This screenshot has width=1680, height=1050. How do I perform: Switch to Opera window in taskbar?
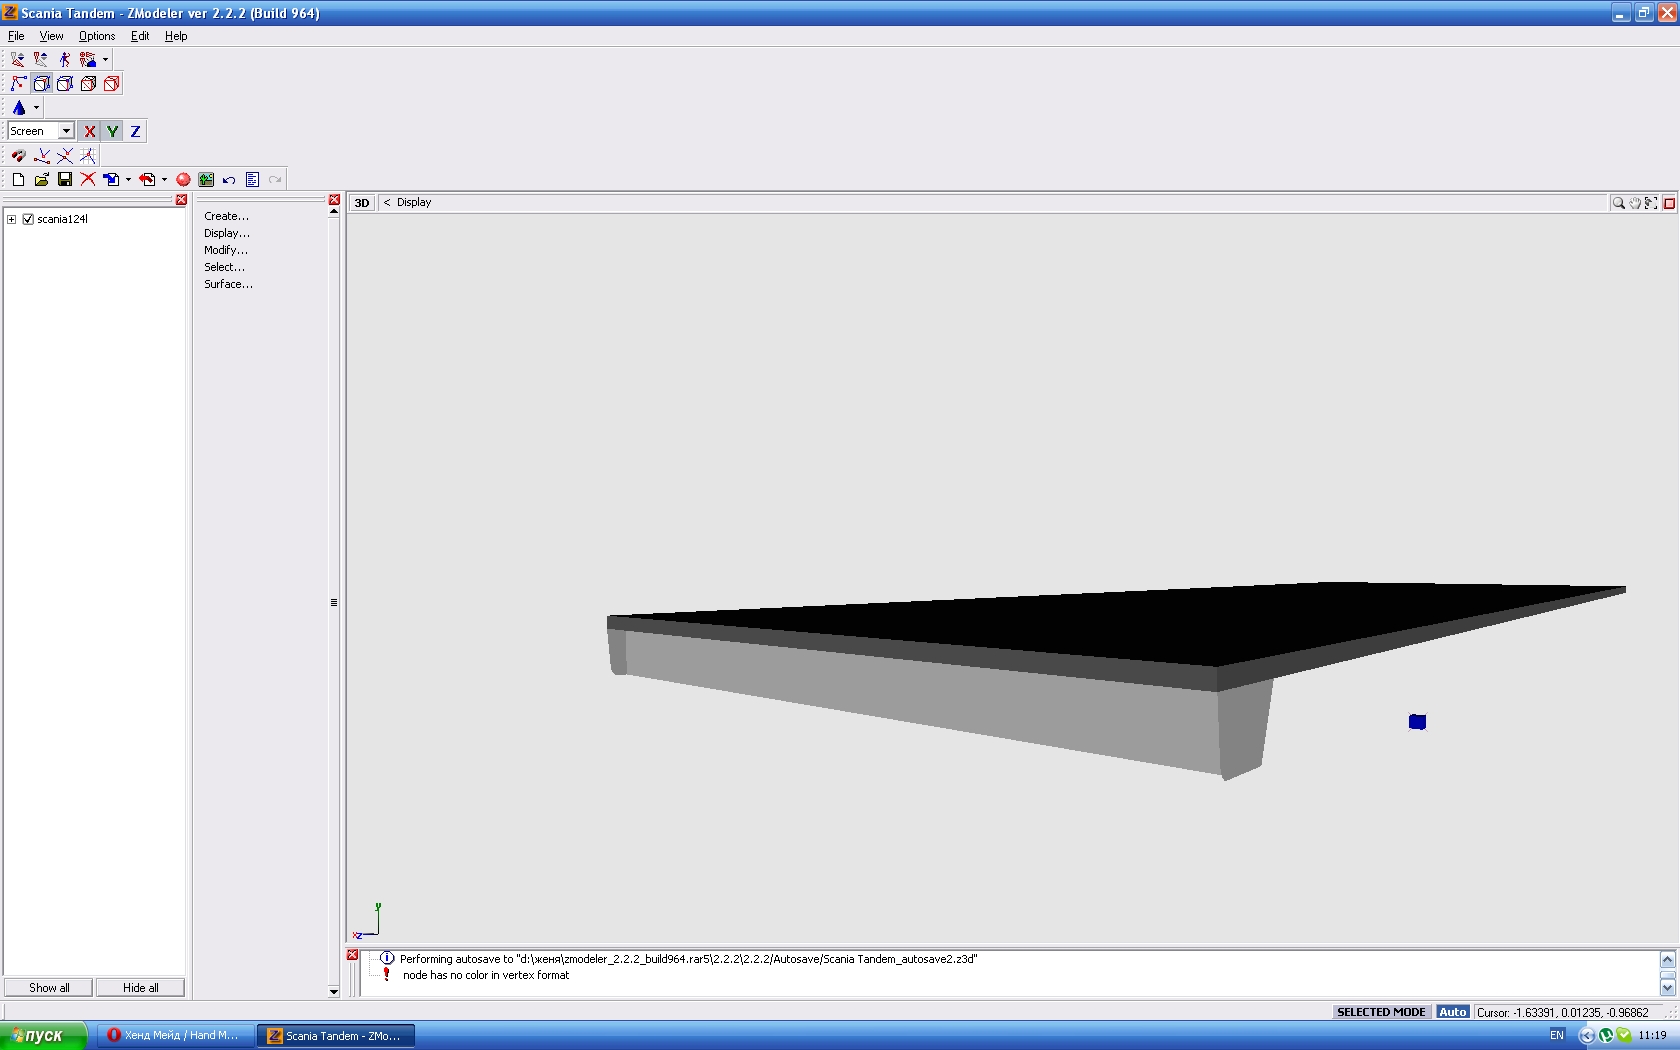(174, 1035)
